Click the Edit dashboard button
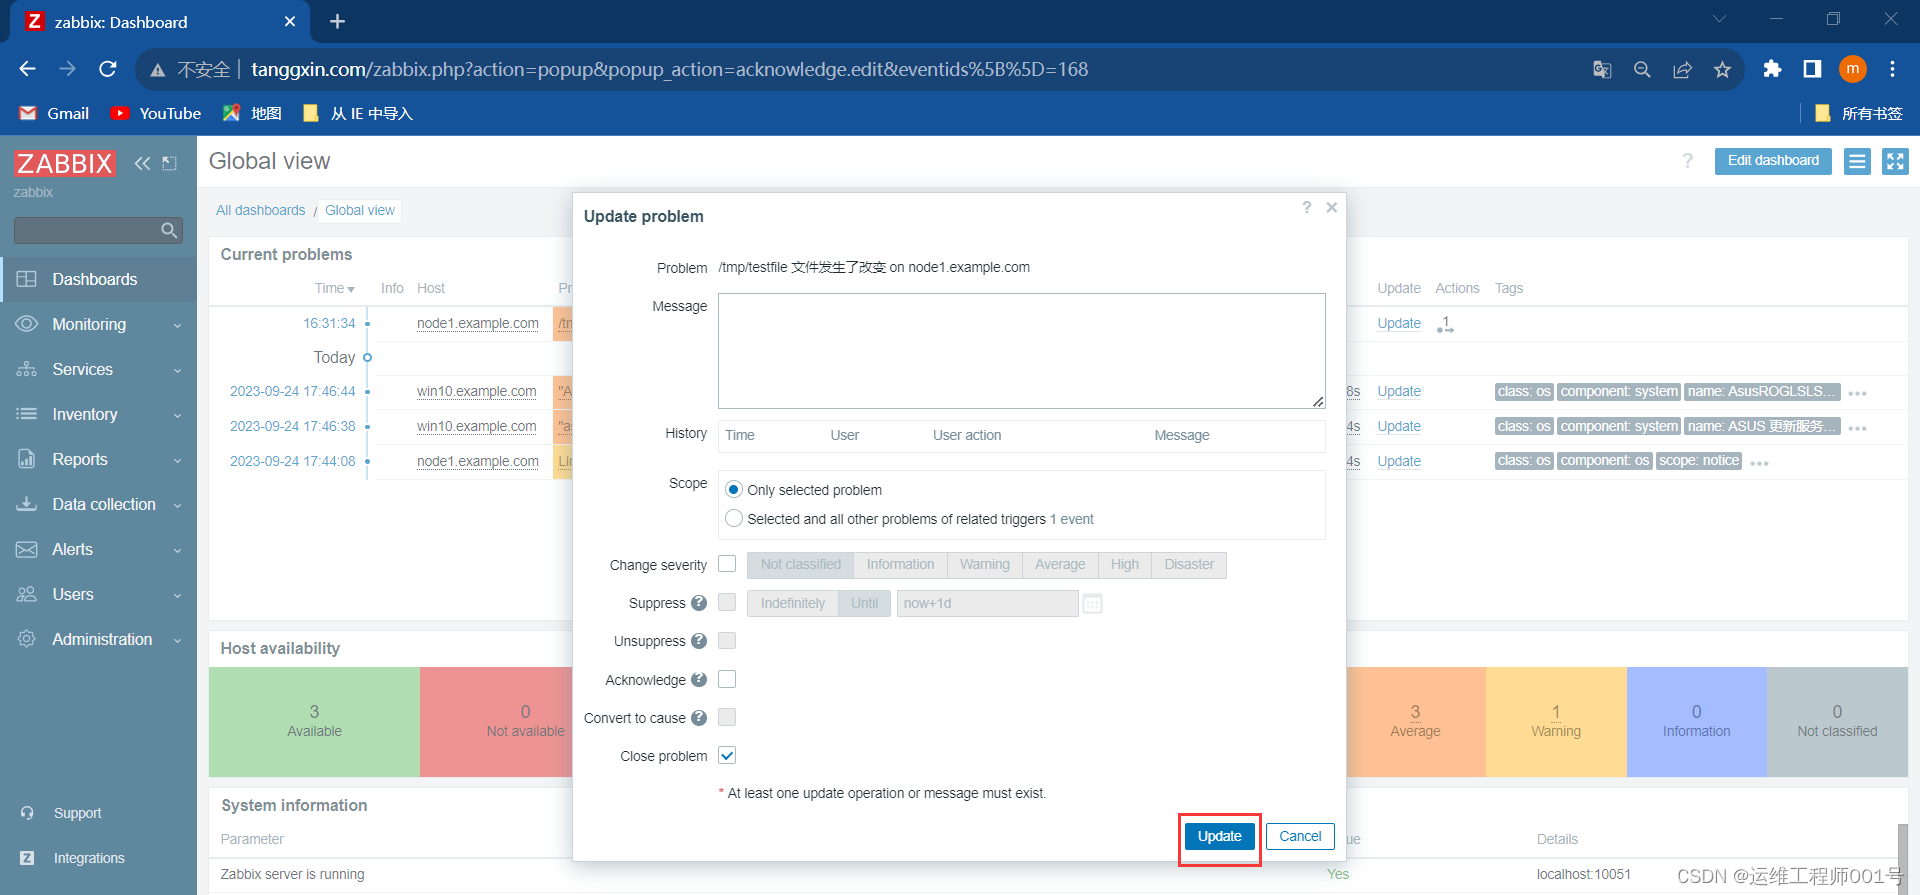This screenshot has width=1920, height=895. [1773, 161]
